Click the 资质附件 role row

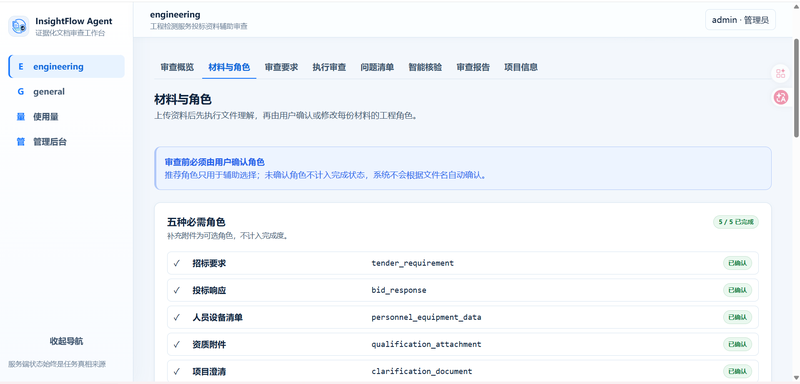pyautogui.click(x=463, y=344)
